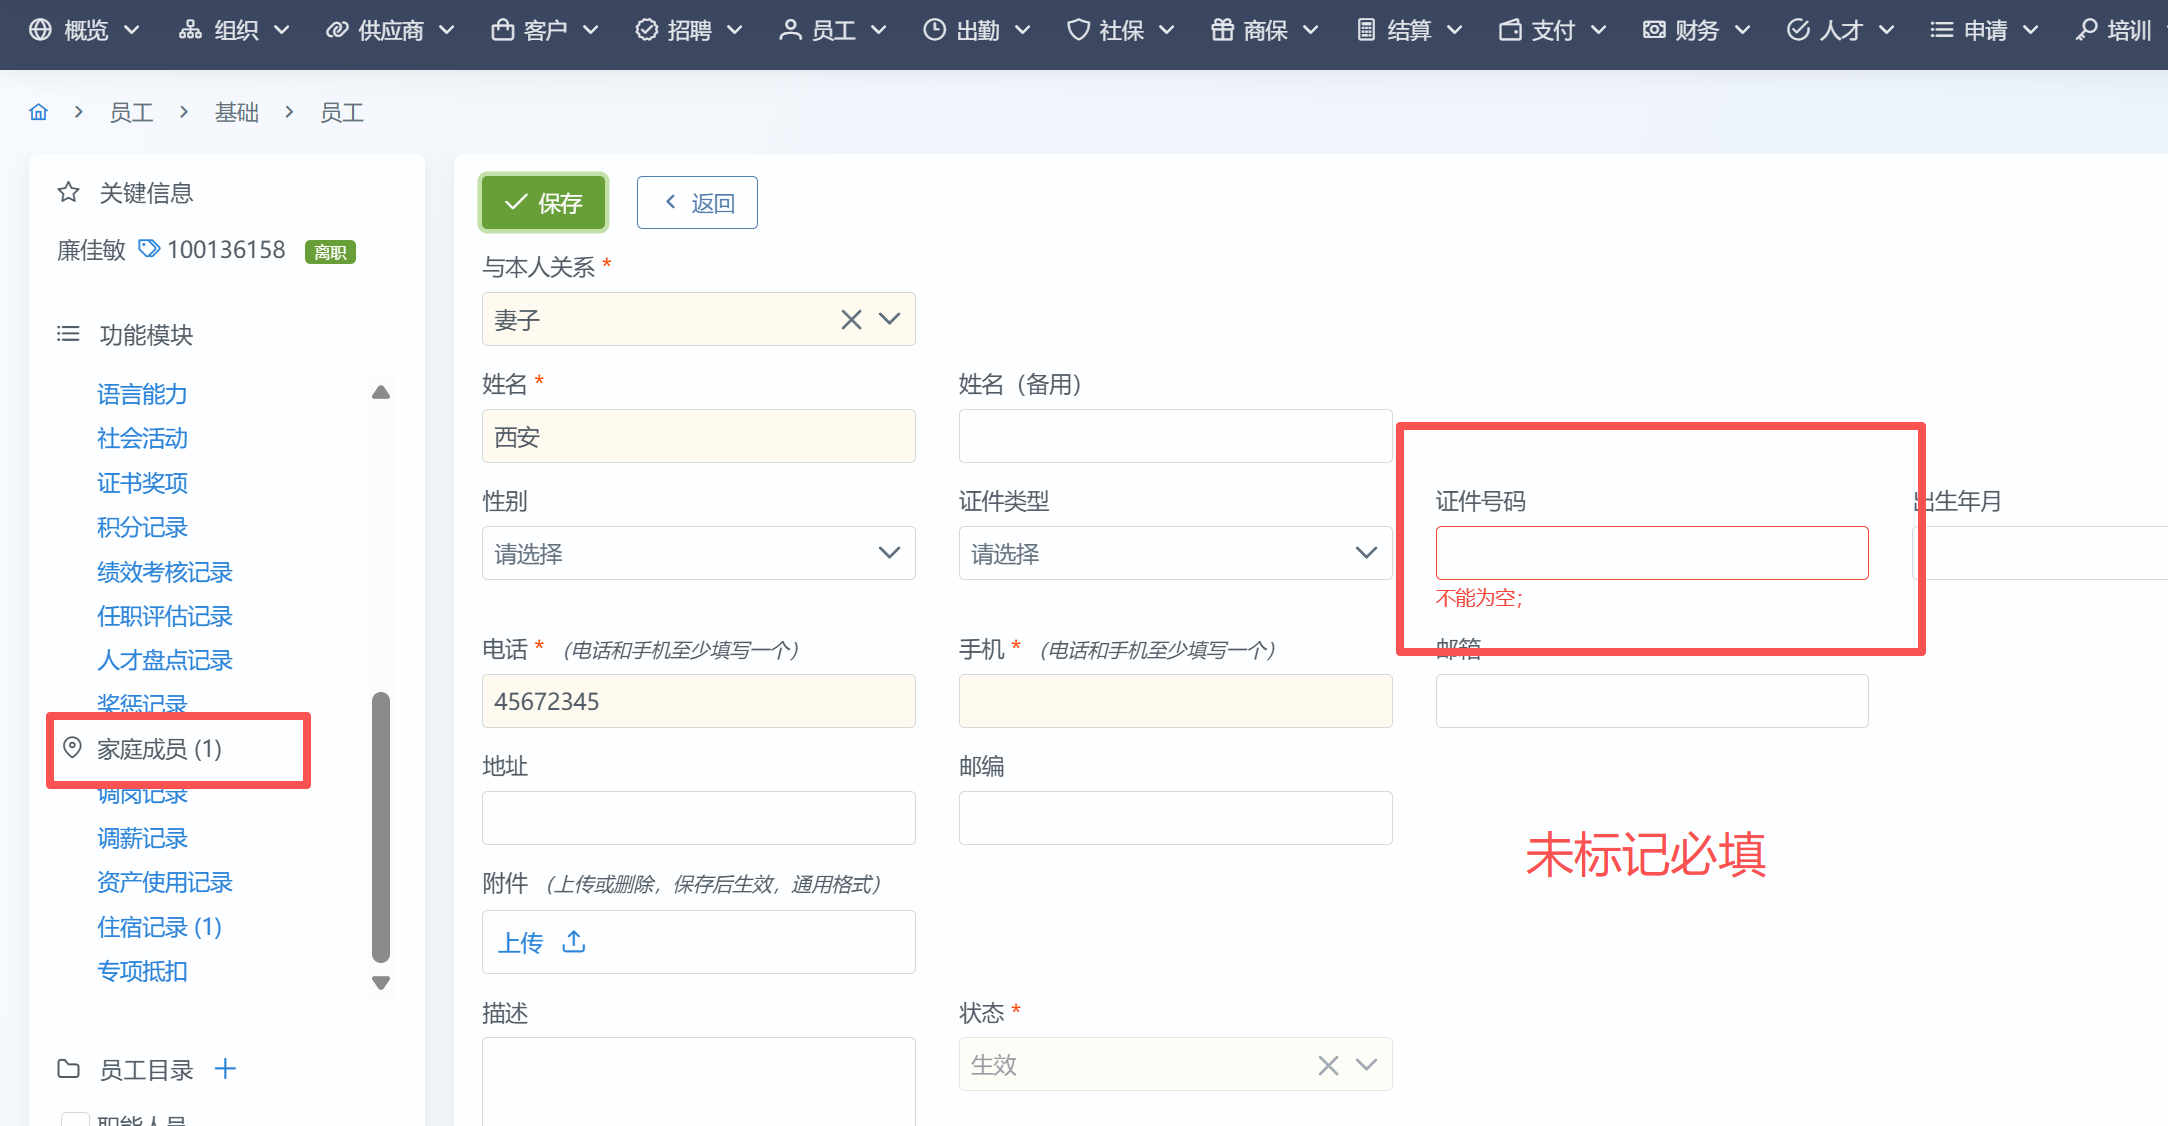
Task: Click the star icon beside 关键信息
Action: pos(68,192)
